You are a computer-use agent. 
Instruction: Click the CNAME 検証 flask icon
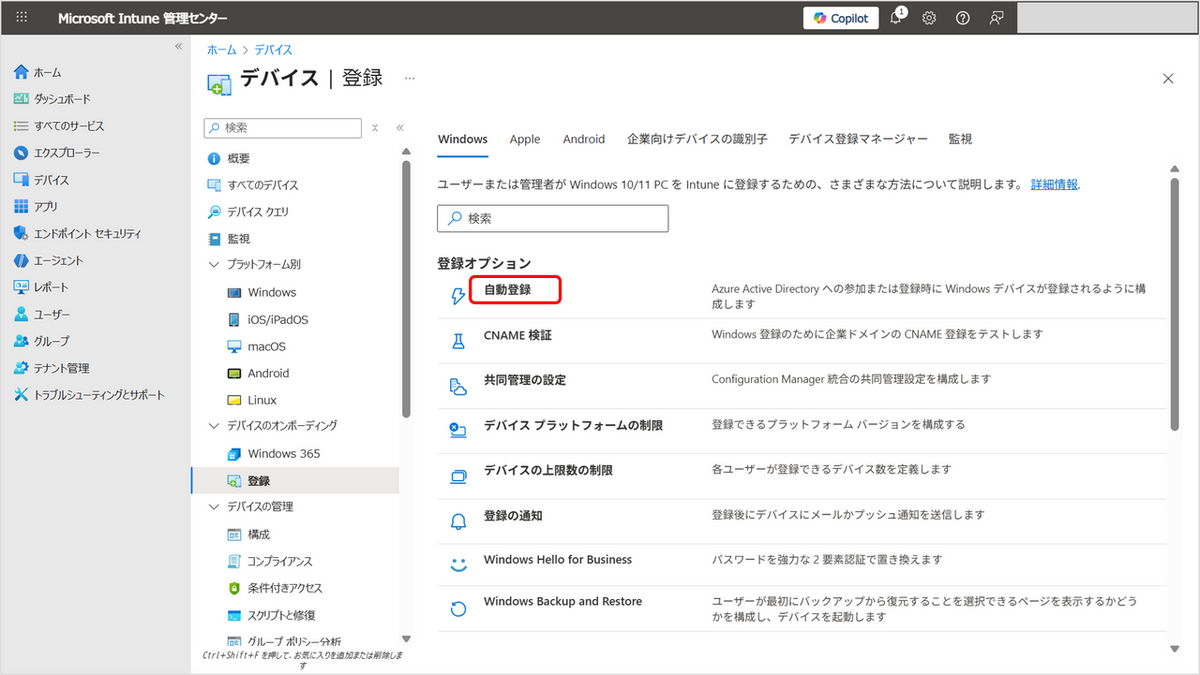[458, 341]
